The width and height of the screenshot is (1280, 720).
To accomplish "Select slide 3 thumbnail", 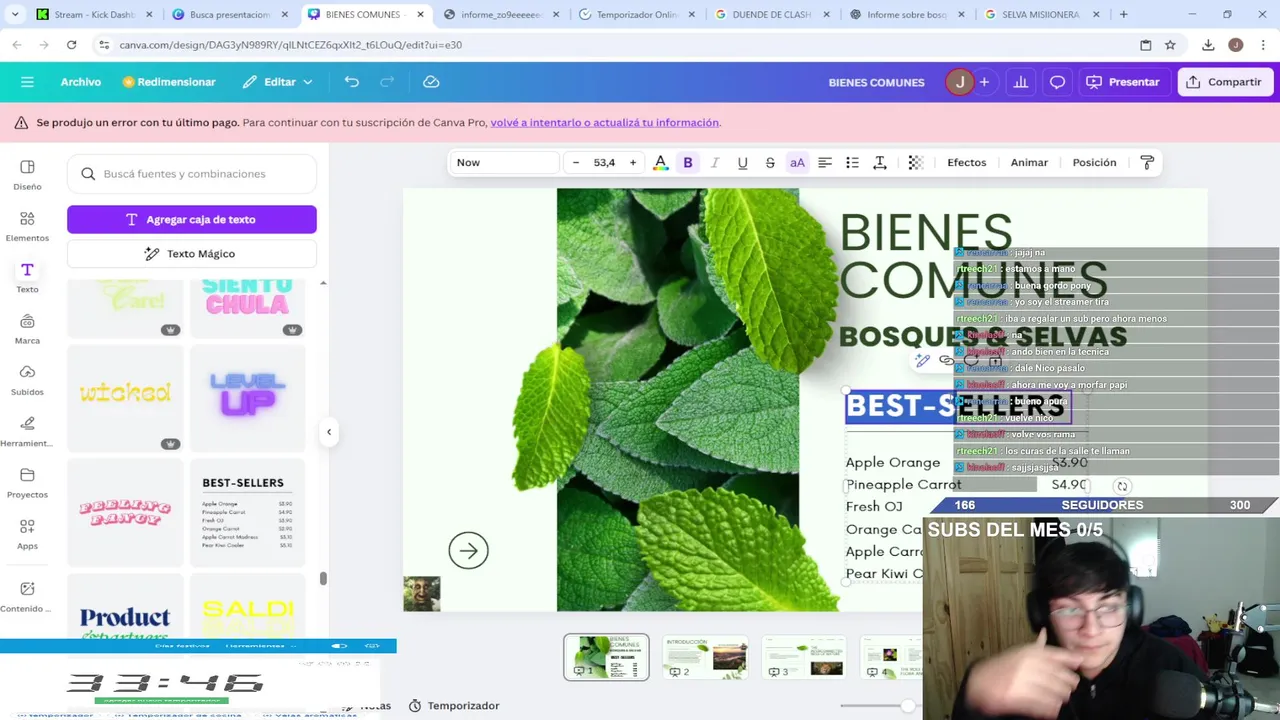I will [804, 657].
